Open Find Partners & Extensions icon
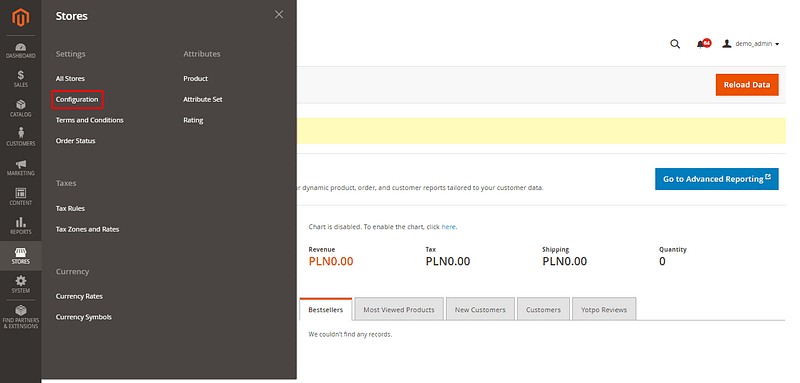Screen dimensions: 800x383 pyautogui.click(x=21, y=317)
